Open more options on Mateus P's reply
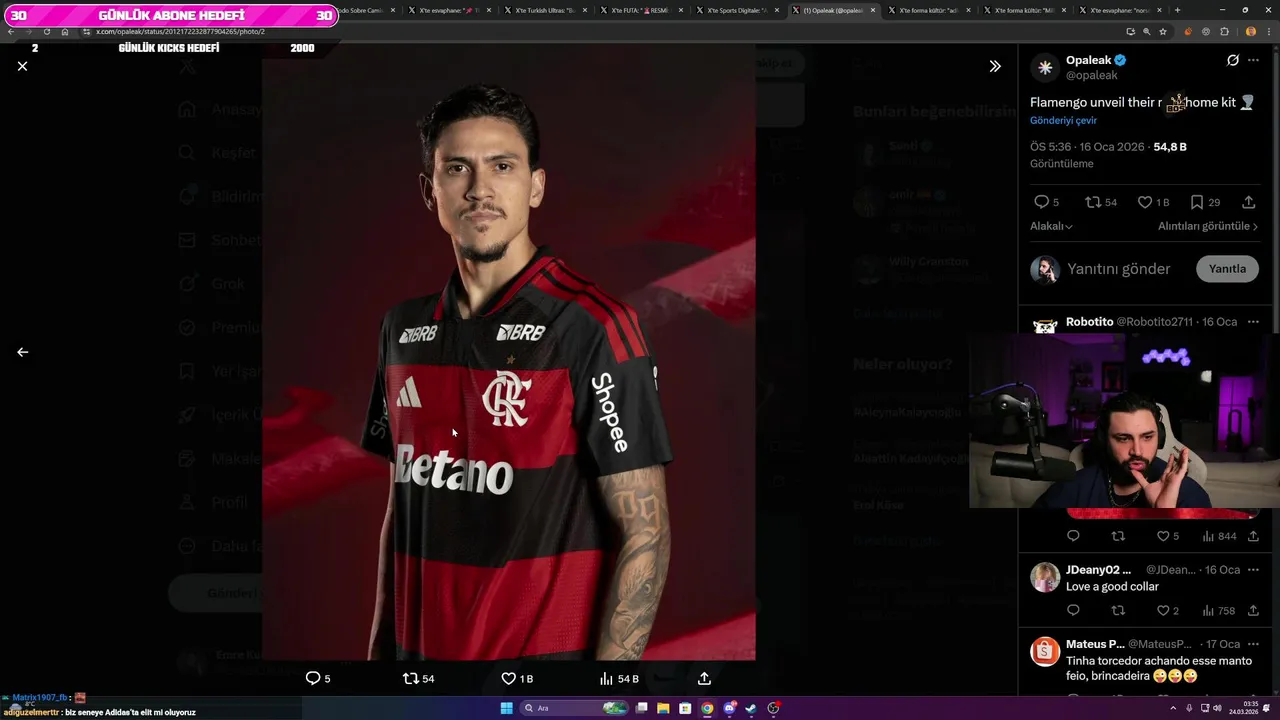The height and width of the screenshot is (720, 1280). tap(1253, 644)
